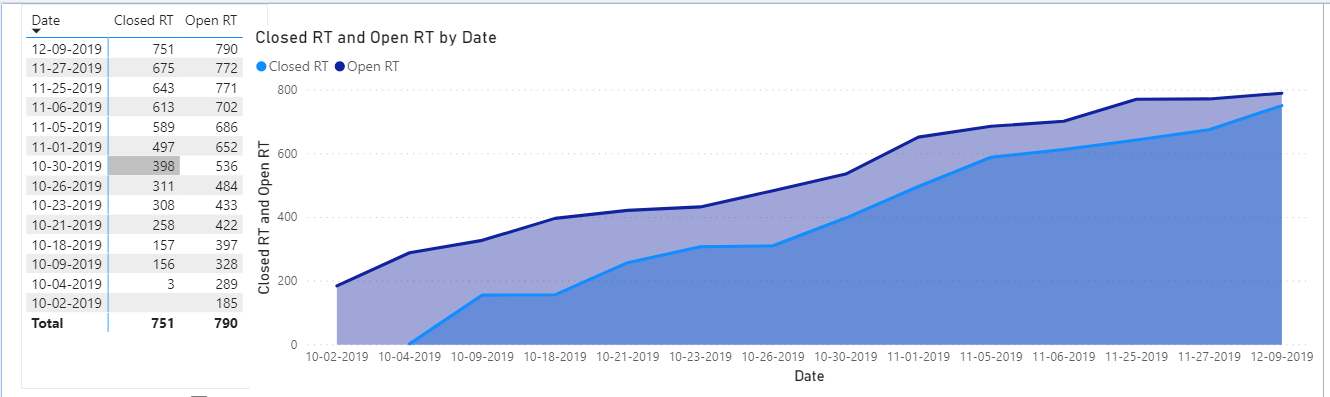The height and width of the screenshot is (397, 1330).
Task: Select table row date 12-09-2019
Action: pos(67,48)
